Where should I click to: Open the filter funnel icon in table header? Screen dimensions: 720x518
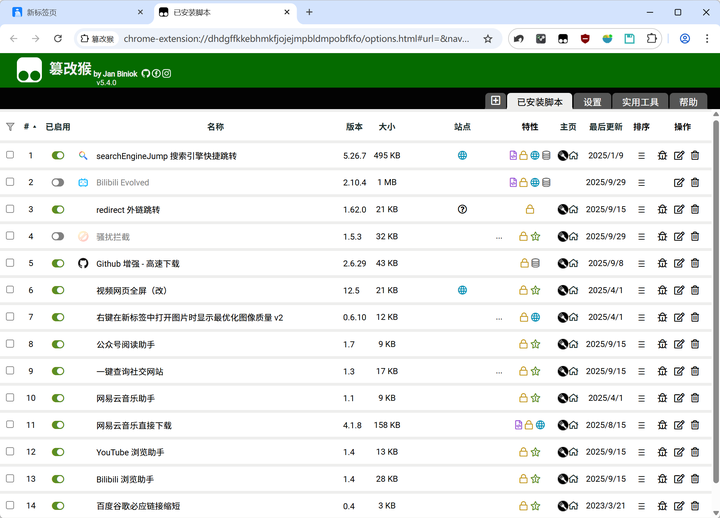click(x=10, y=127)
